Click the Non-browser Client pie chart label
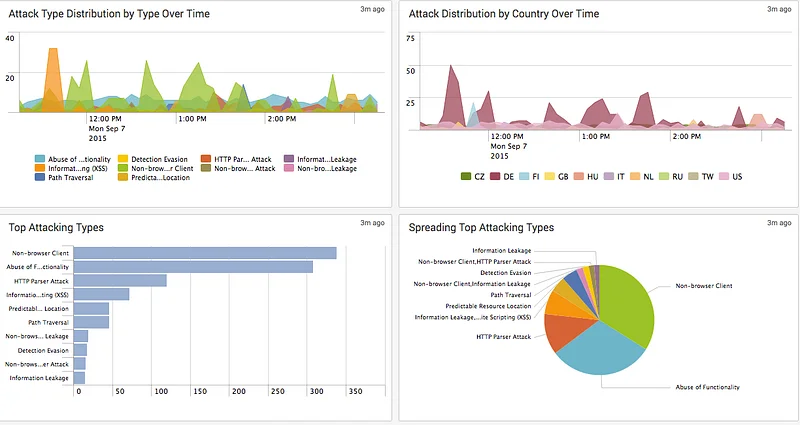 [x=704, y=286]
